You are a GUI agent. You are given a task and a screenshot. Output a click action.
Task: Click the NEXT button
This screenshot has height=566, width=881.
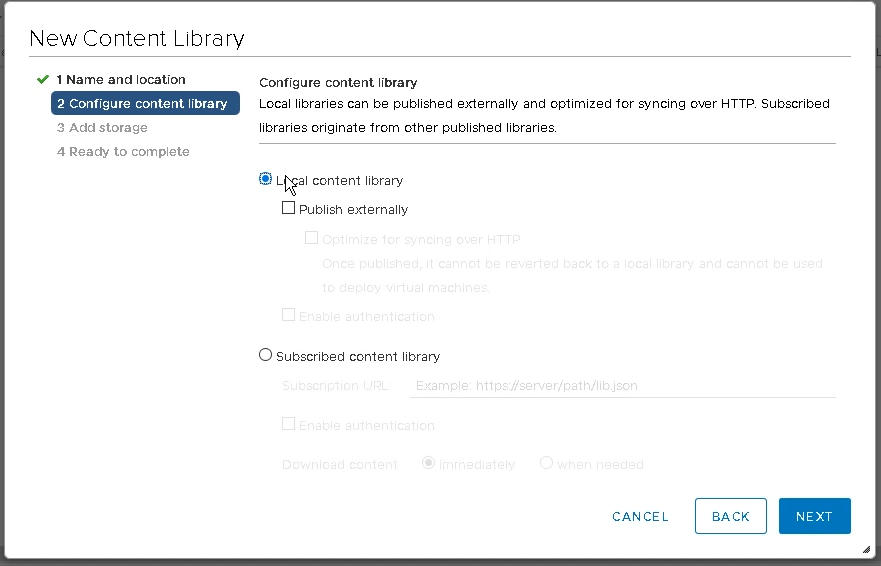tap(815, 516)
